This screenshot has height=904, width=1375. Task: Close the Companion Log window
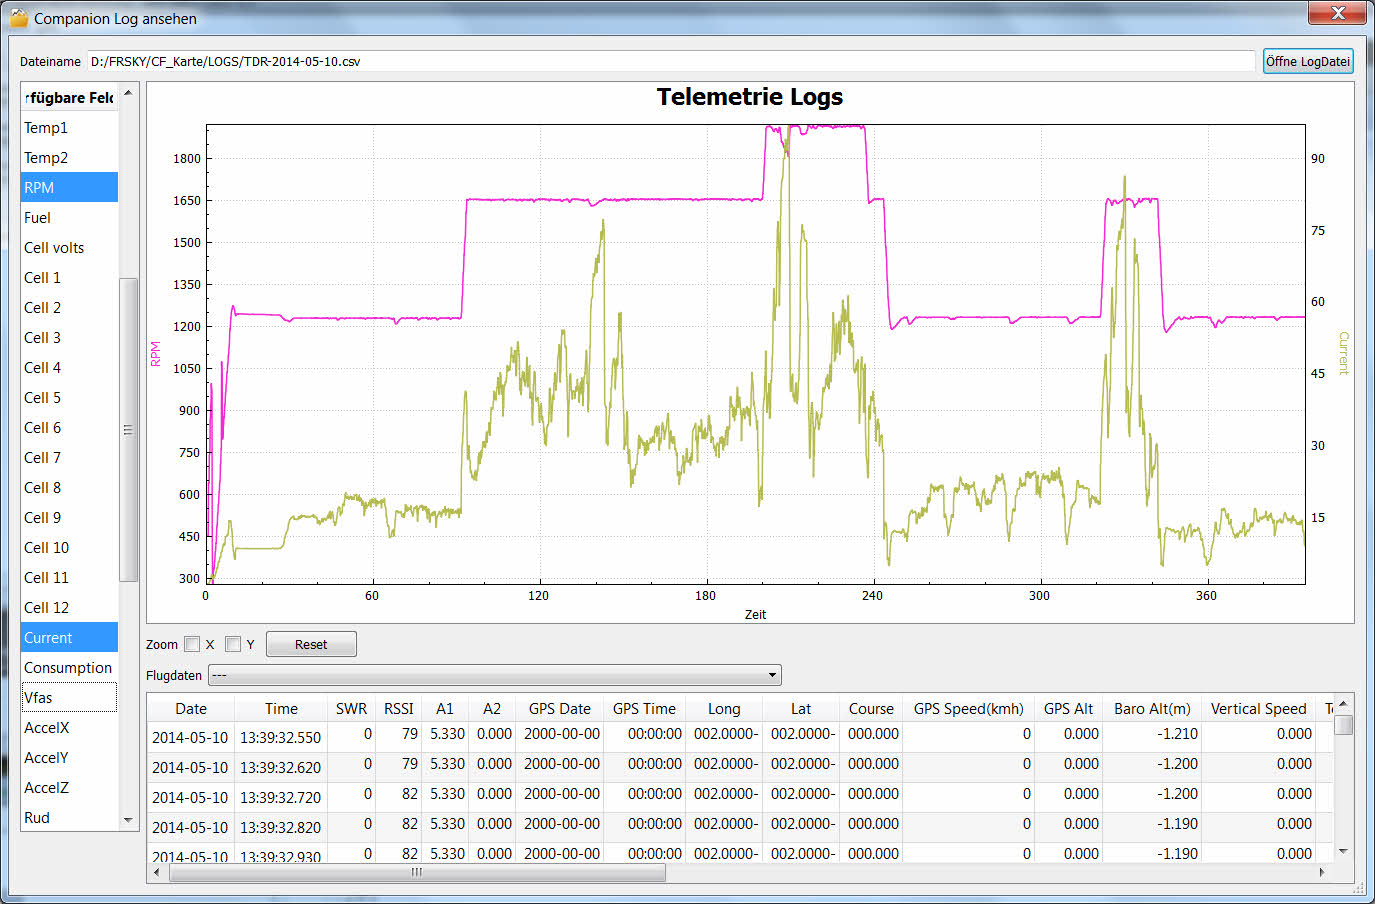(1337, 13)
